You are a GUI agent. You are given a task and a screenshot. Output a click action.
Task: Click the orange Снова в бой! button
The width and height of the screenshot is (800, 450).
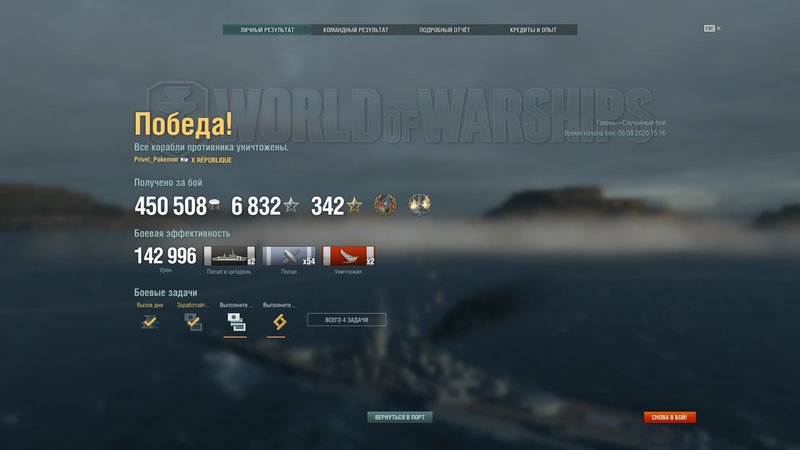click(669, 417)
